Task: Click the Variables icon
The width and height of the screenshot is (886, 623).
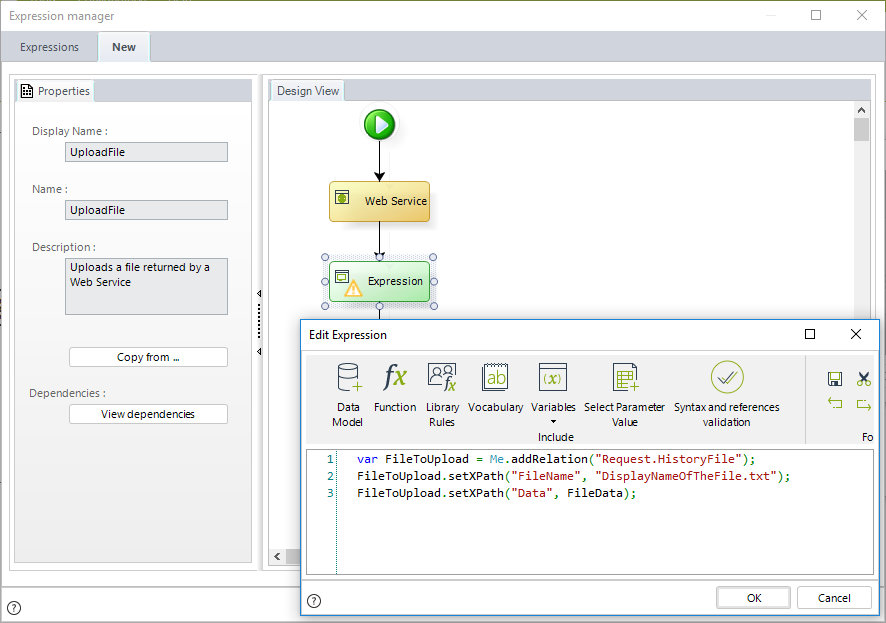Action: coord(553,377)
